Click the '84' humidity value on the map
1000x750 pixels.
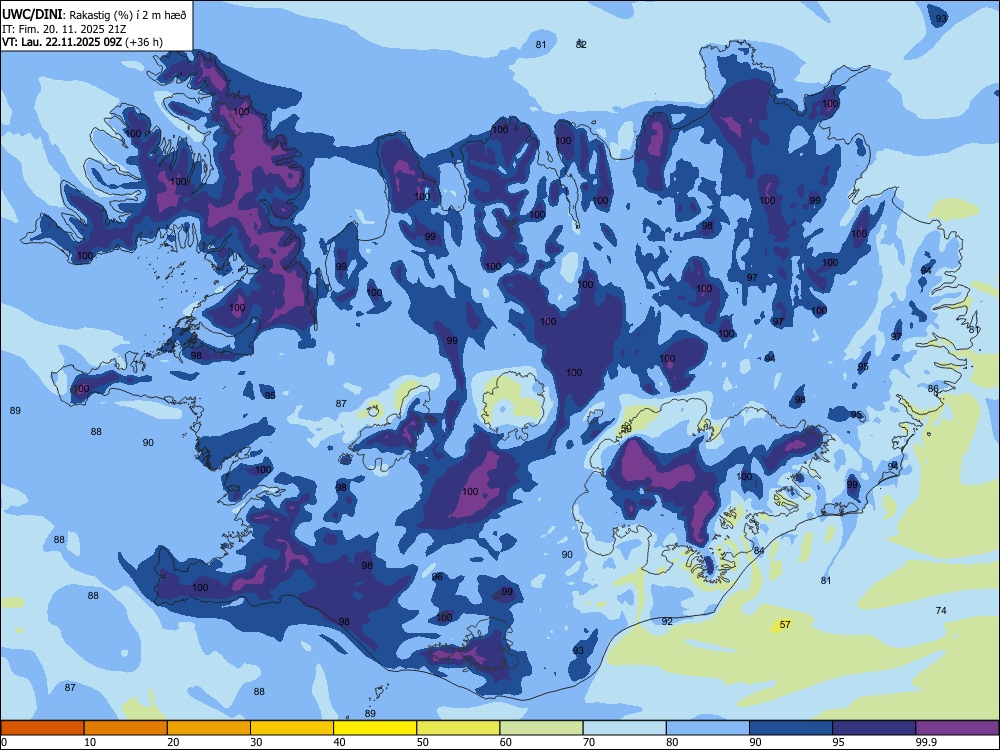coord(758,550)
